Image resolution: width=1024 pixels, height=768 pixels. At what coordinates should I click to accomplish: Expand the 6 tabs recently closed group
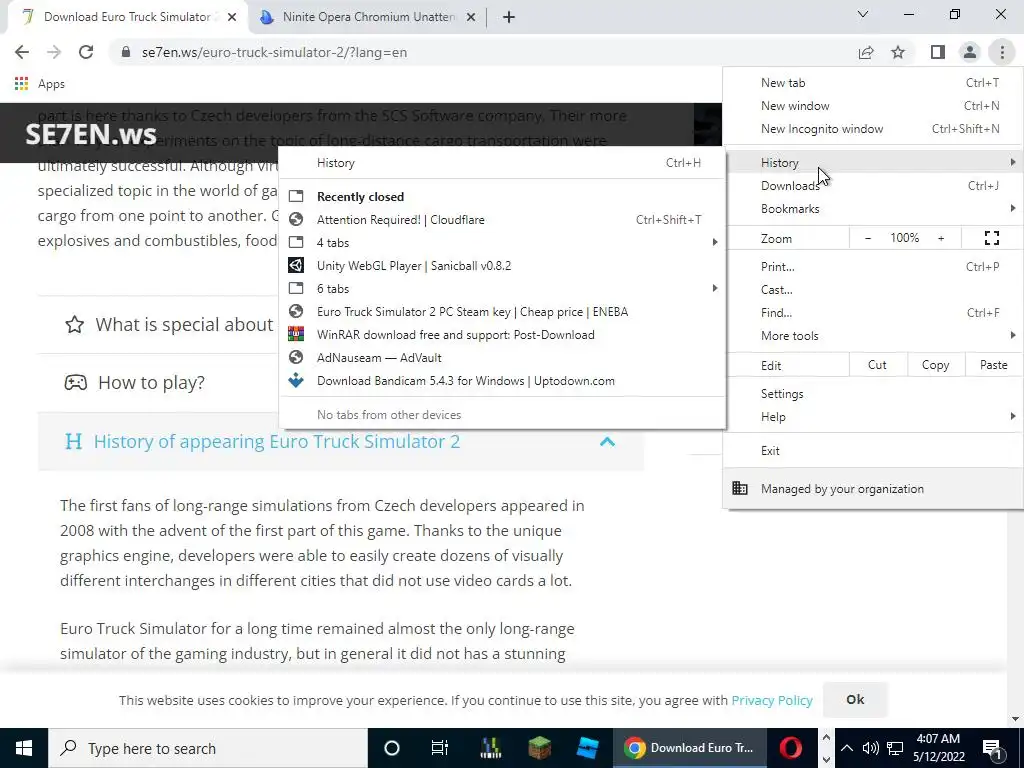tap(502, 289)
